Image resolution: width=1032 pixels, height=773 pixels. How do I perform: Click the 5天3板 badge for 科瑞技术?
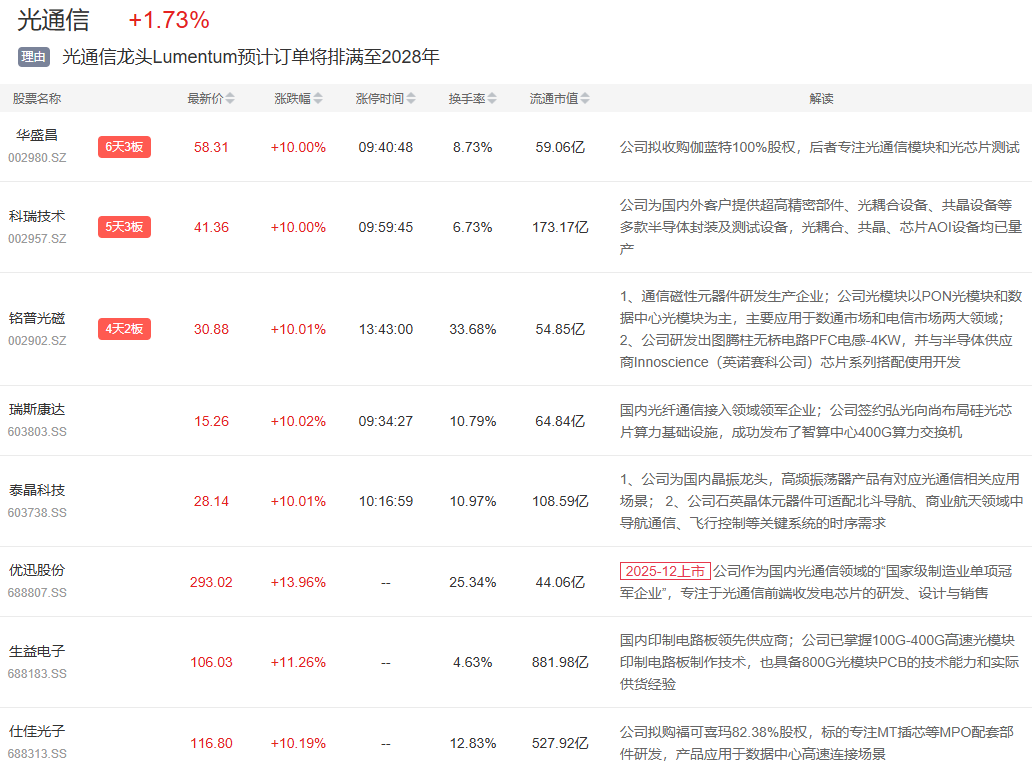[124, 227]
